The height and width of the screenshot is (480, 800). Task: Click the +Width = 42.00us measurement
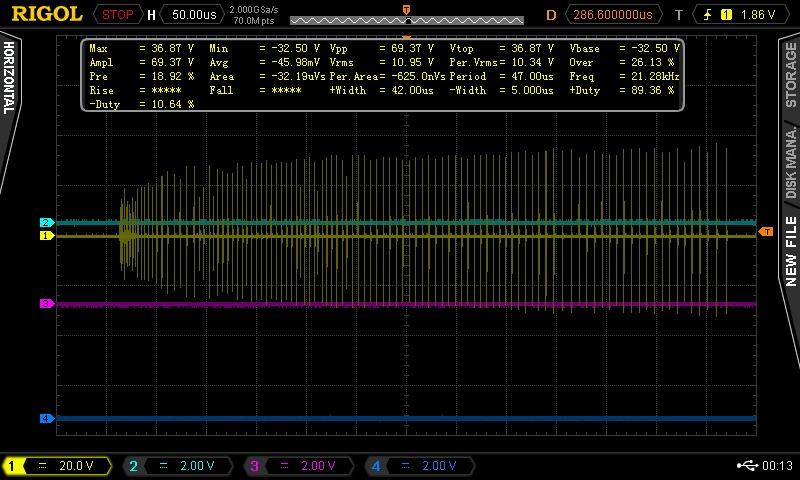[x=382, y=90]
